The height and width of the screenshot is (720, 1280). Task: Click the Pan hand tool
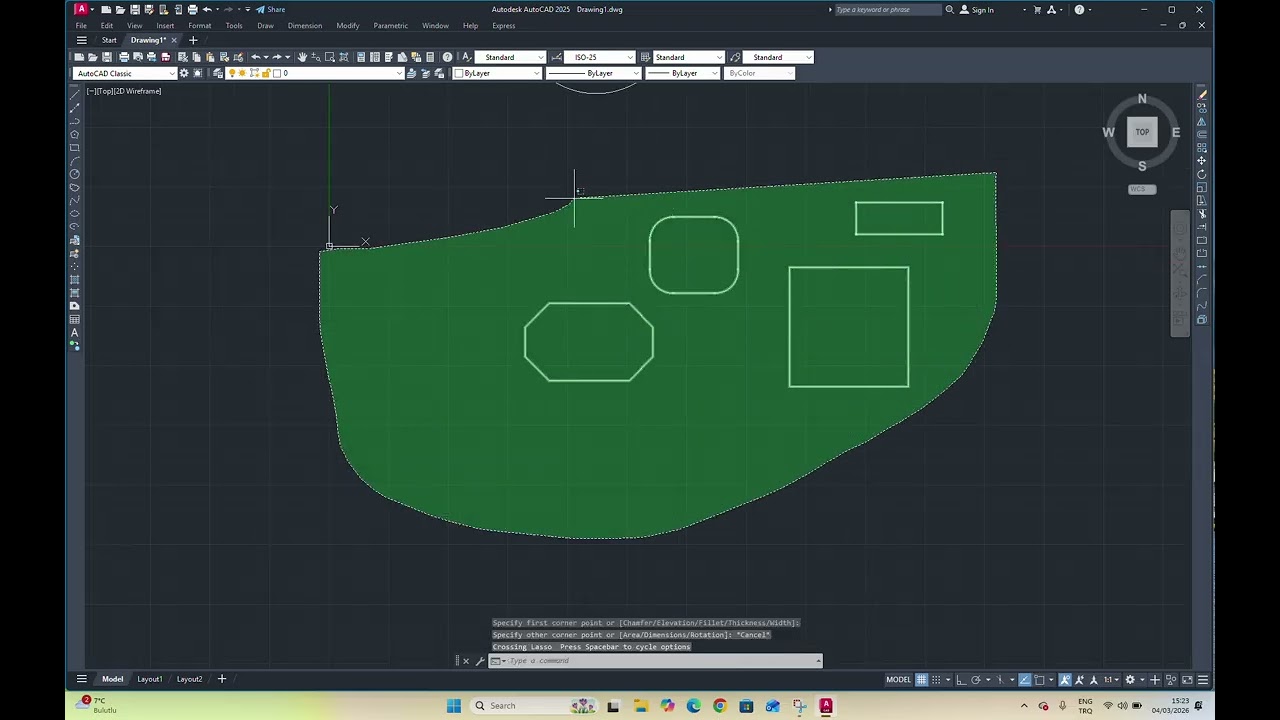pos(302,57)
